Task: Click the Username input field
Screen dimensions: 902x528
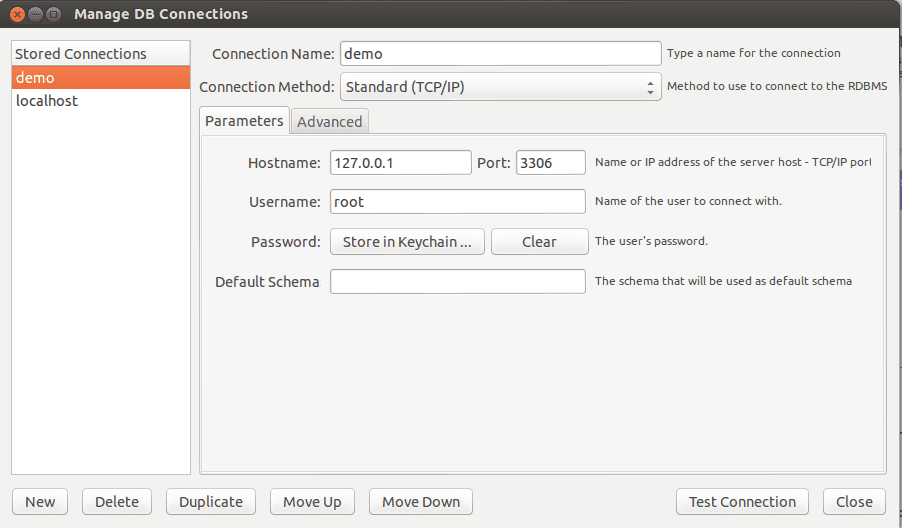Action: pos(458,202)
